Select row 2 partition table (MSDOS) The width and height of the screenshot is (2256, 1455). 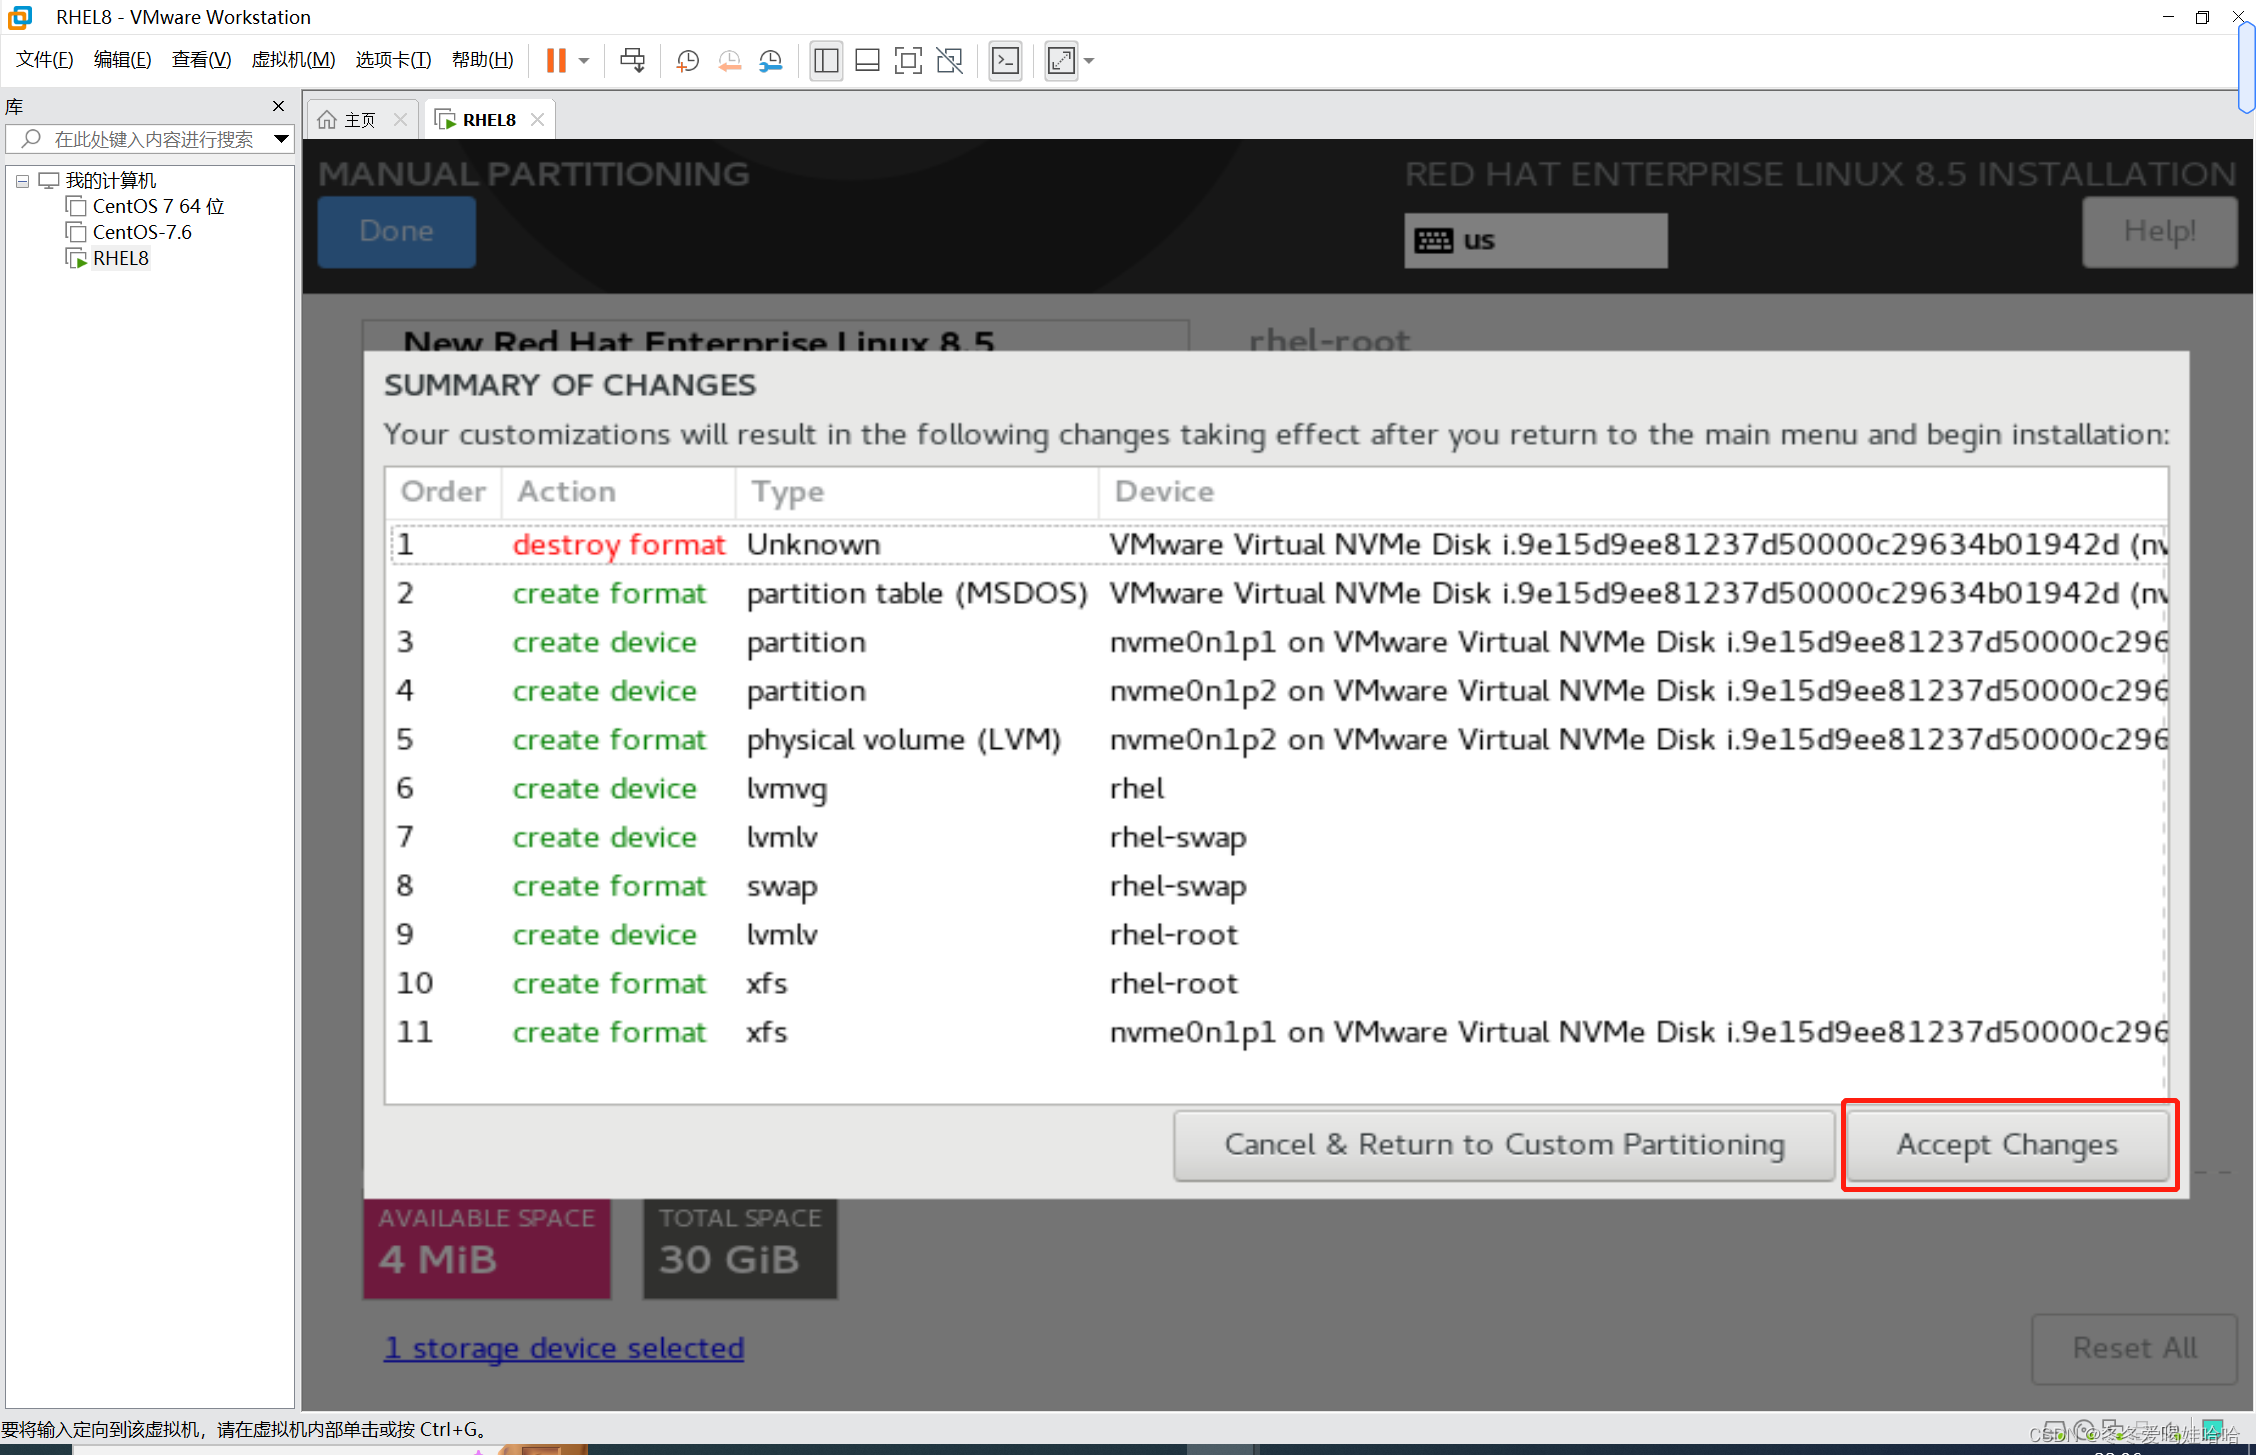pos(1277,594)
